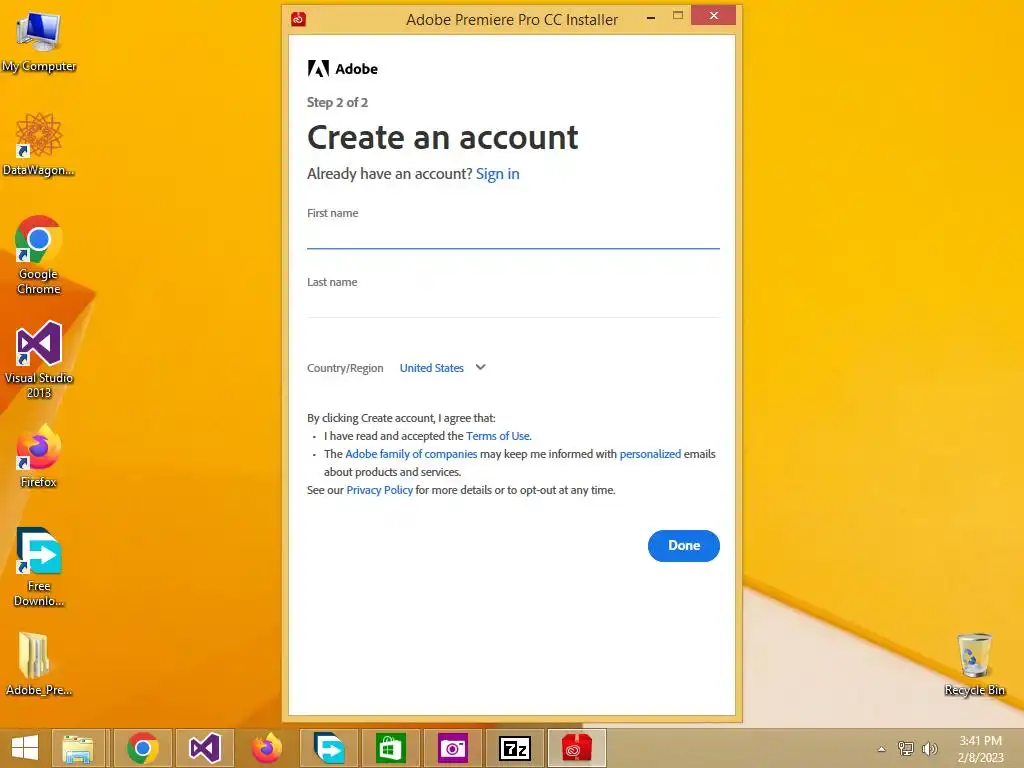Launch Firefox from the desktop icon
The width and height of the screenshot is (1024, 768).
coord(39,456)
